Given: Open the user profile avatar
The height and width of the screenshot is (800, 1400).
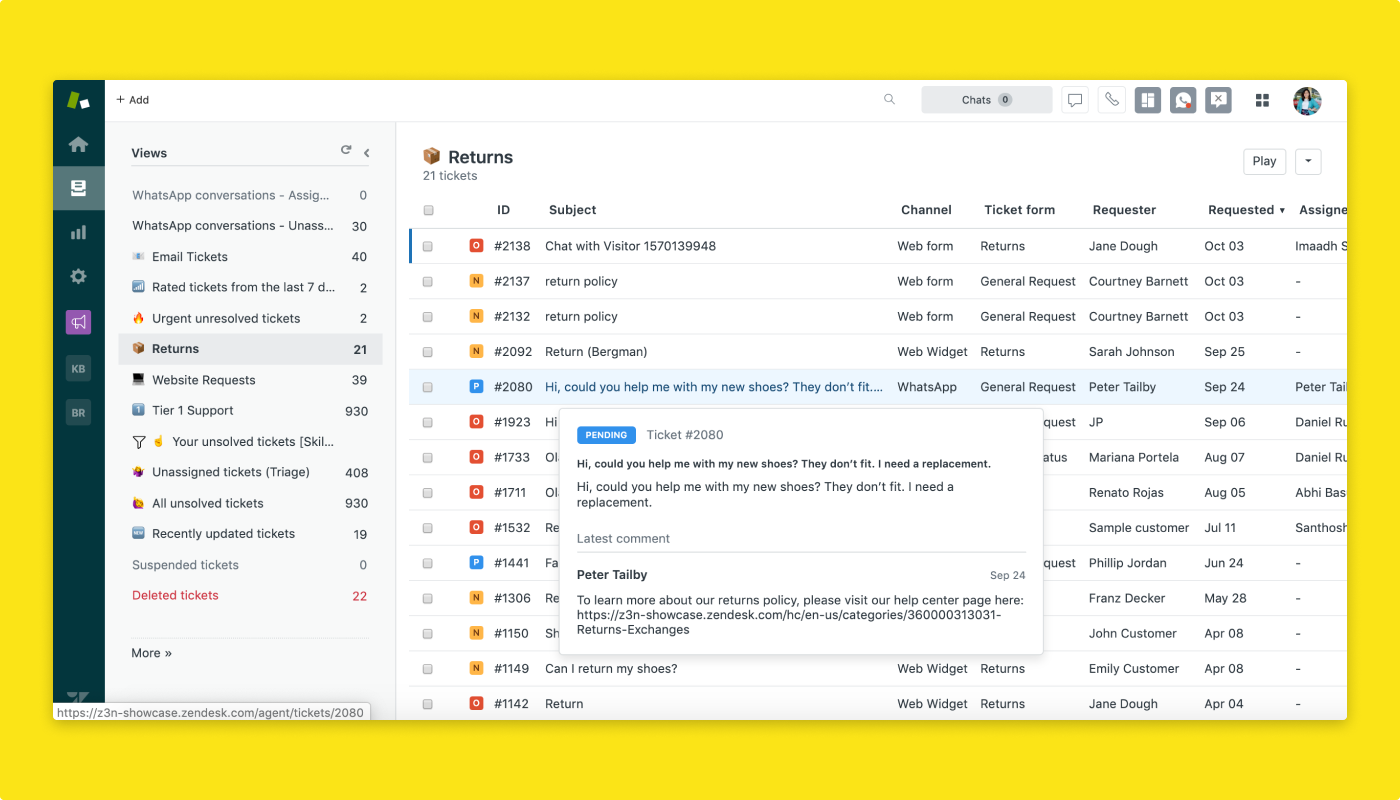Looking at the screenshot, I should (x=1307, y=100).
